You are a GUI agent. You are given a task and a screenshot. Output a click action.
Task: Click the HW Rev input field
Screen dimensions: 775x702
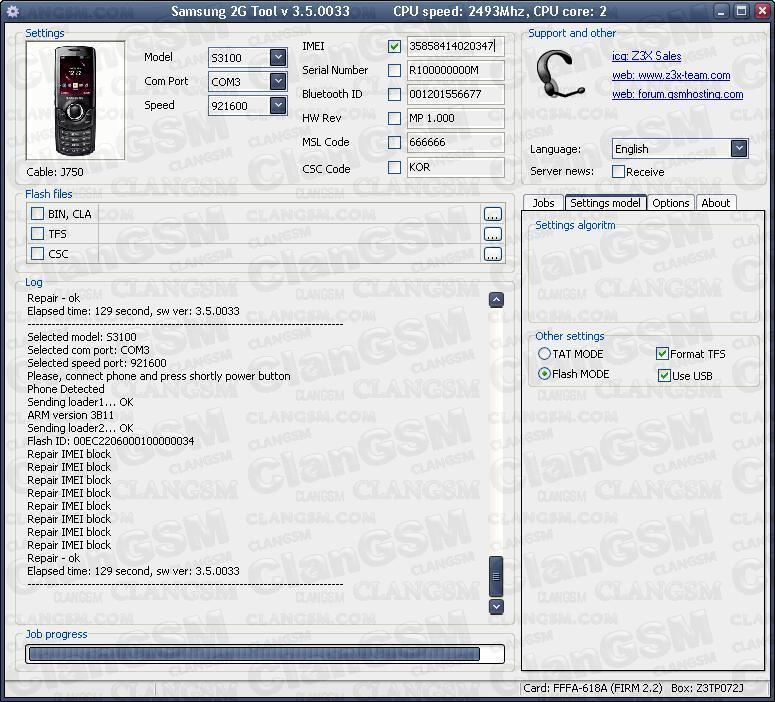click(455, 118)
